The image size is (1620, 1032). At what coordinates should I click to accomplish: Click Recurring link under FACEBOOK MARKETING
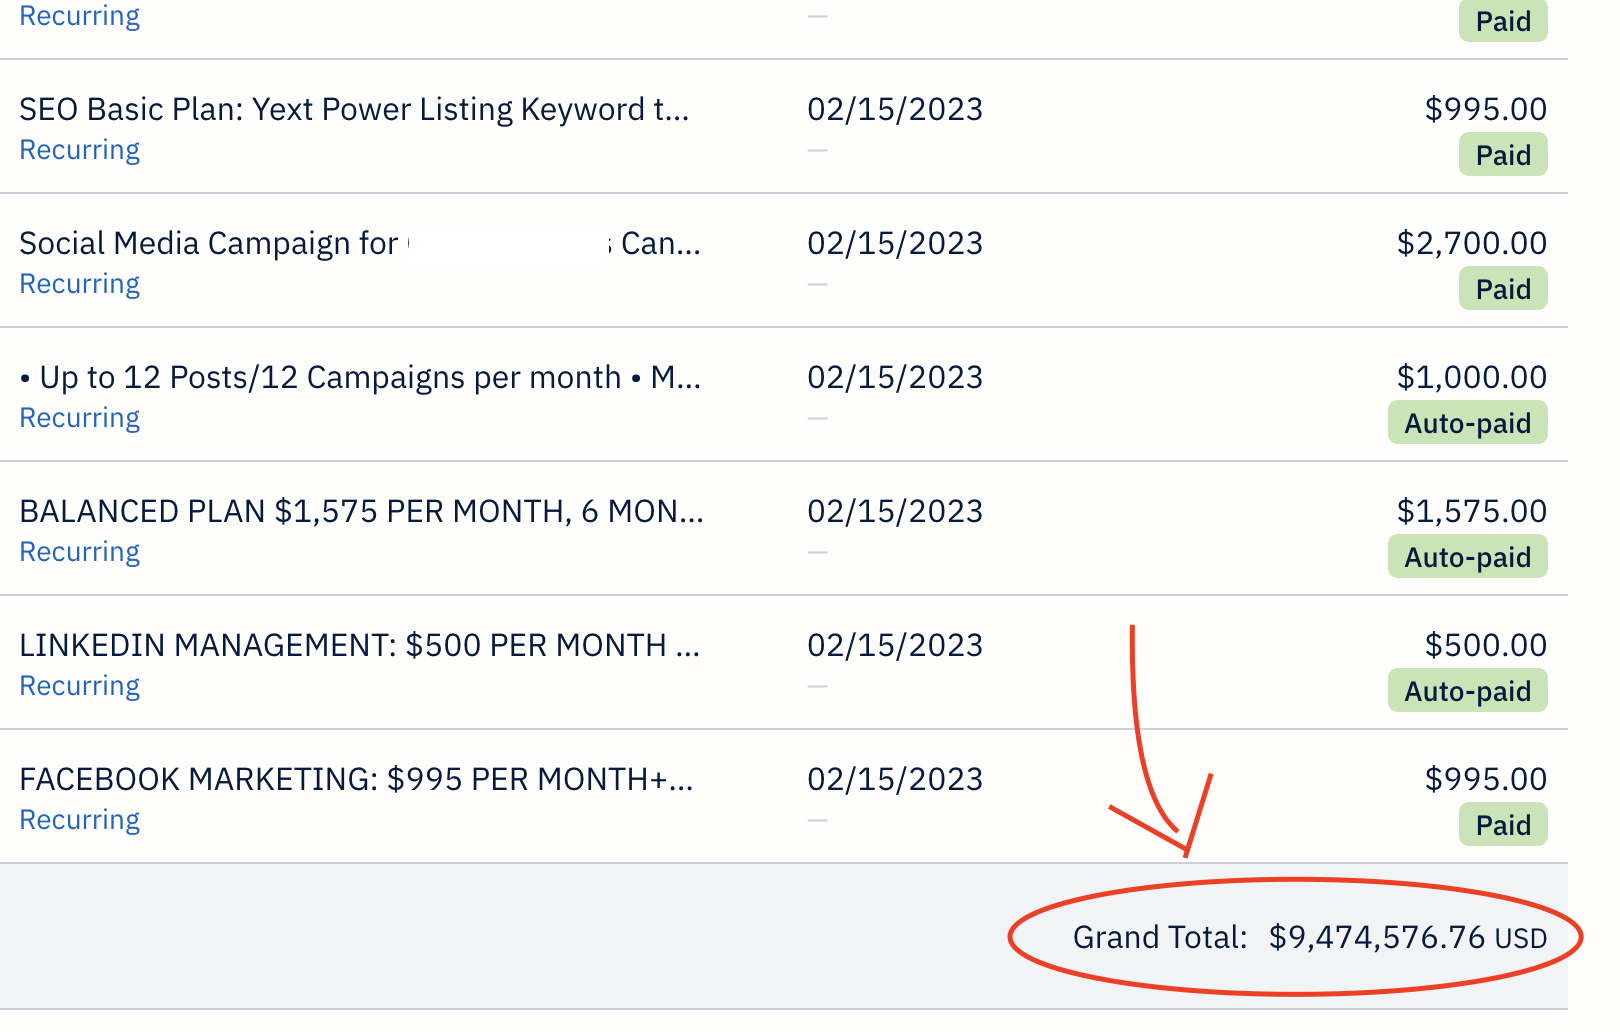click(x=80, y=820)
